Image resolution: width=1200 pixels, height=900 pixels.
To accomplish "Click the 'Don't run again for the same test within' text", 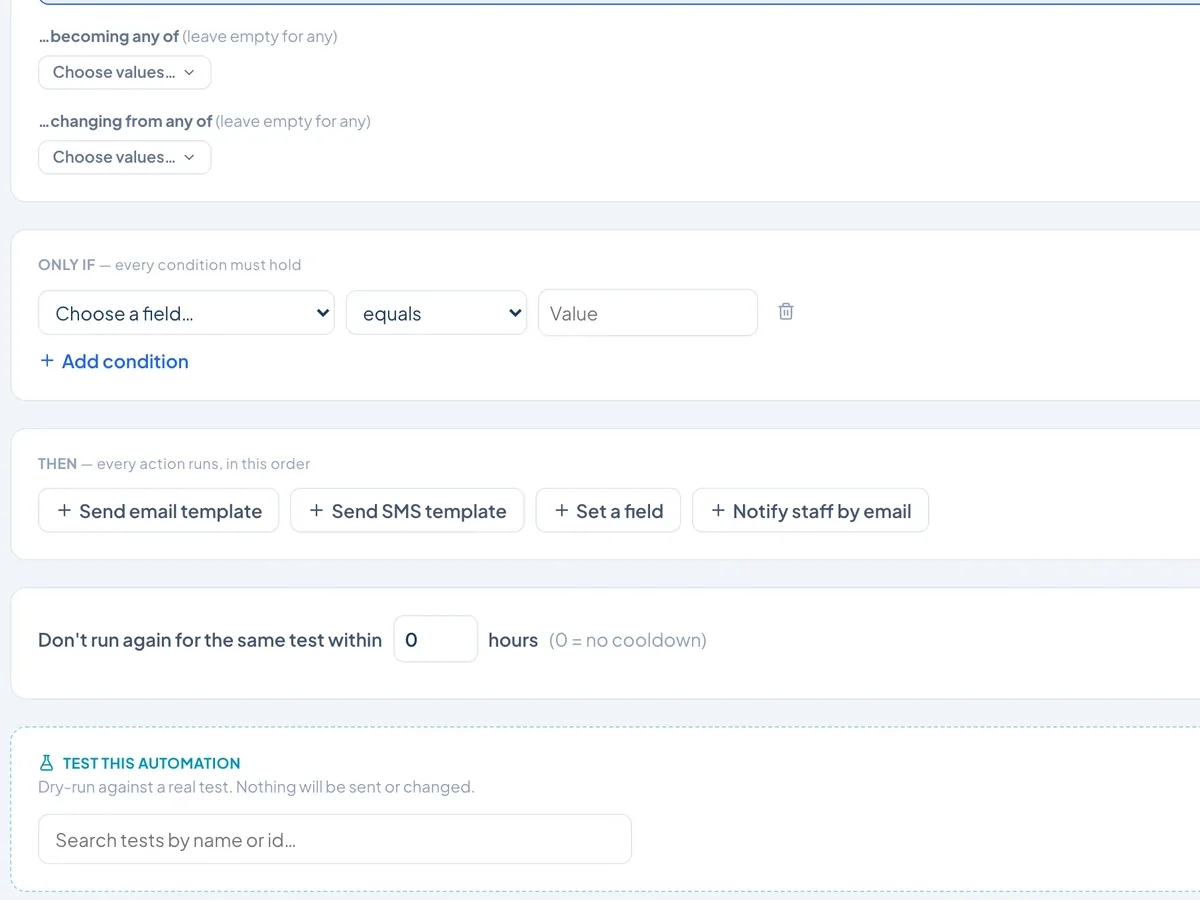I will (x=210, y=640).
